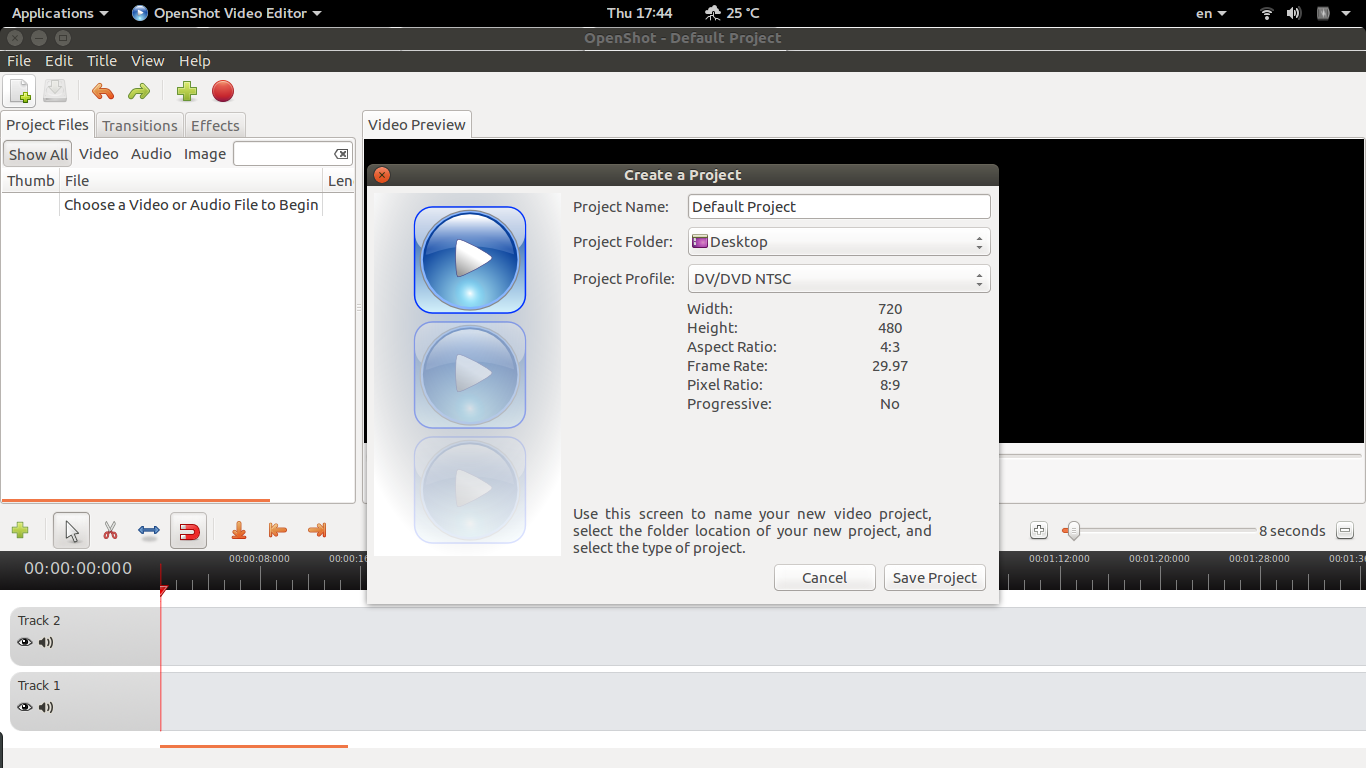Open the Edit menu

[59, 61]
